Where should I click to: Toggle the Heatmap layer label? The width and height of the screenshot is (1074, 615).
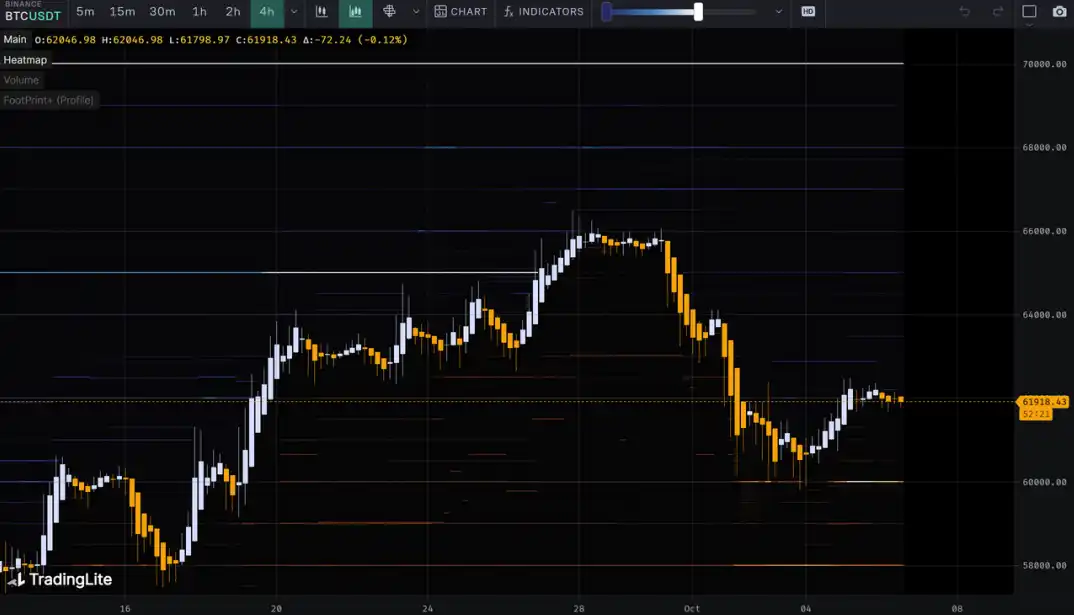click(x=25, y=60)
